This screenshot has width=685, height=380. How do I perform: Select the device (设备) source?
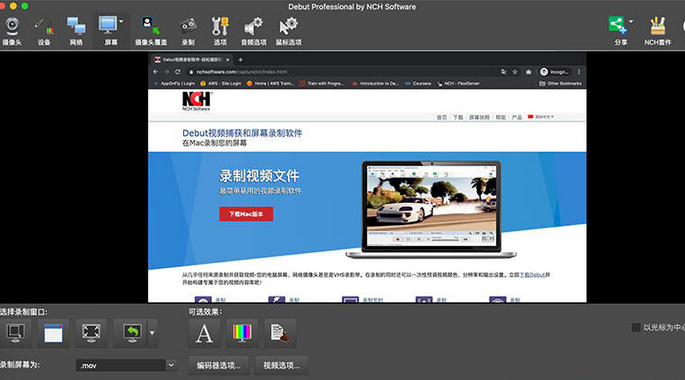44,31
